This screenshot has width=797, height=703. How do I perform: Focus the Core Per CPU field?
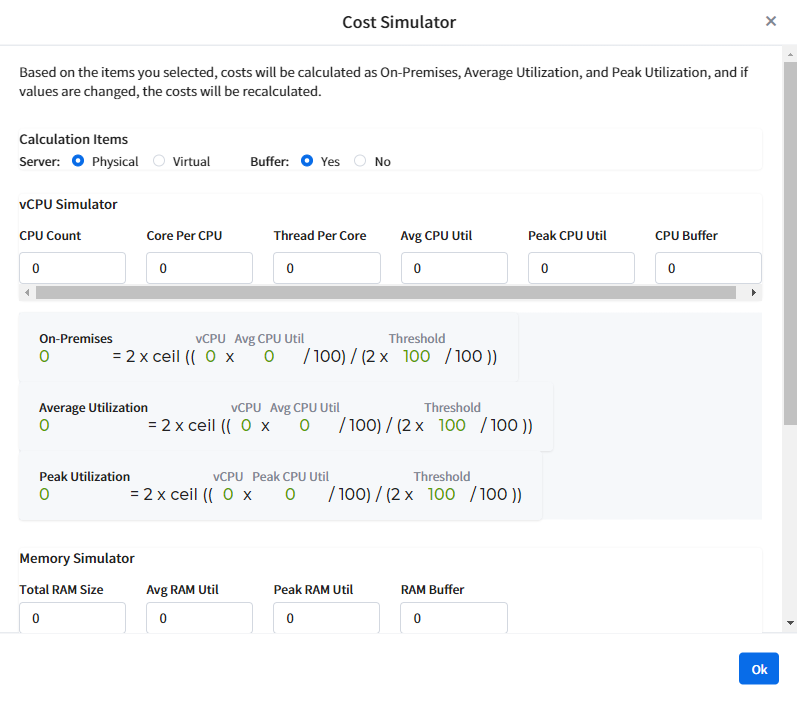coord(199,268)
